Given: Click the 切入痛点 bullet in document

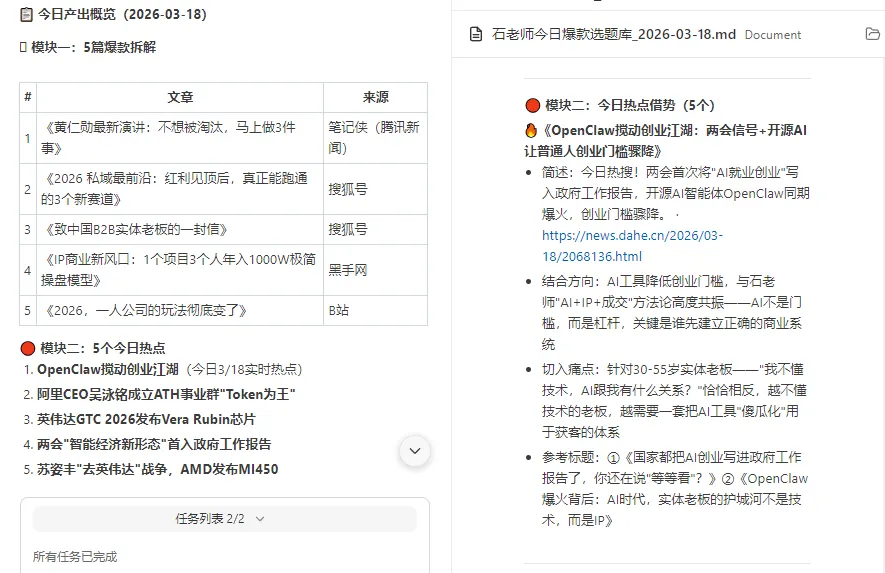Looking at the screenshot, I should click(674, 401).
